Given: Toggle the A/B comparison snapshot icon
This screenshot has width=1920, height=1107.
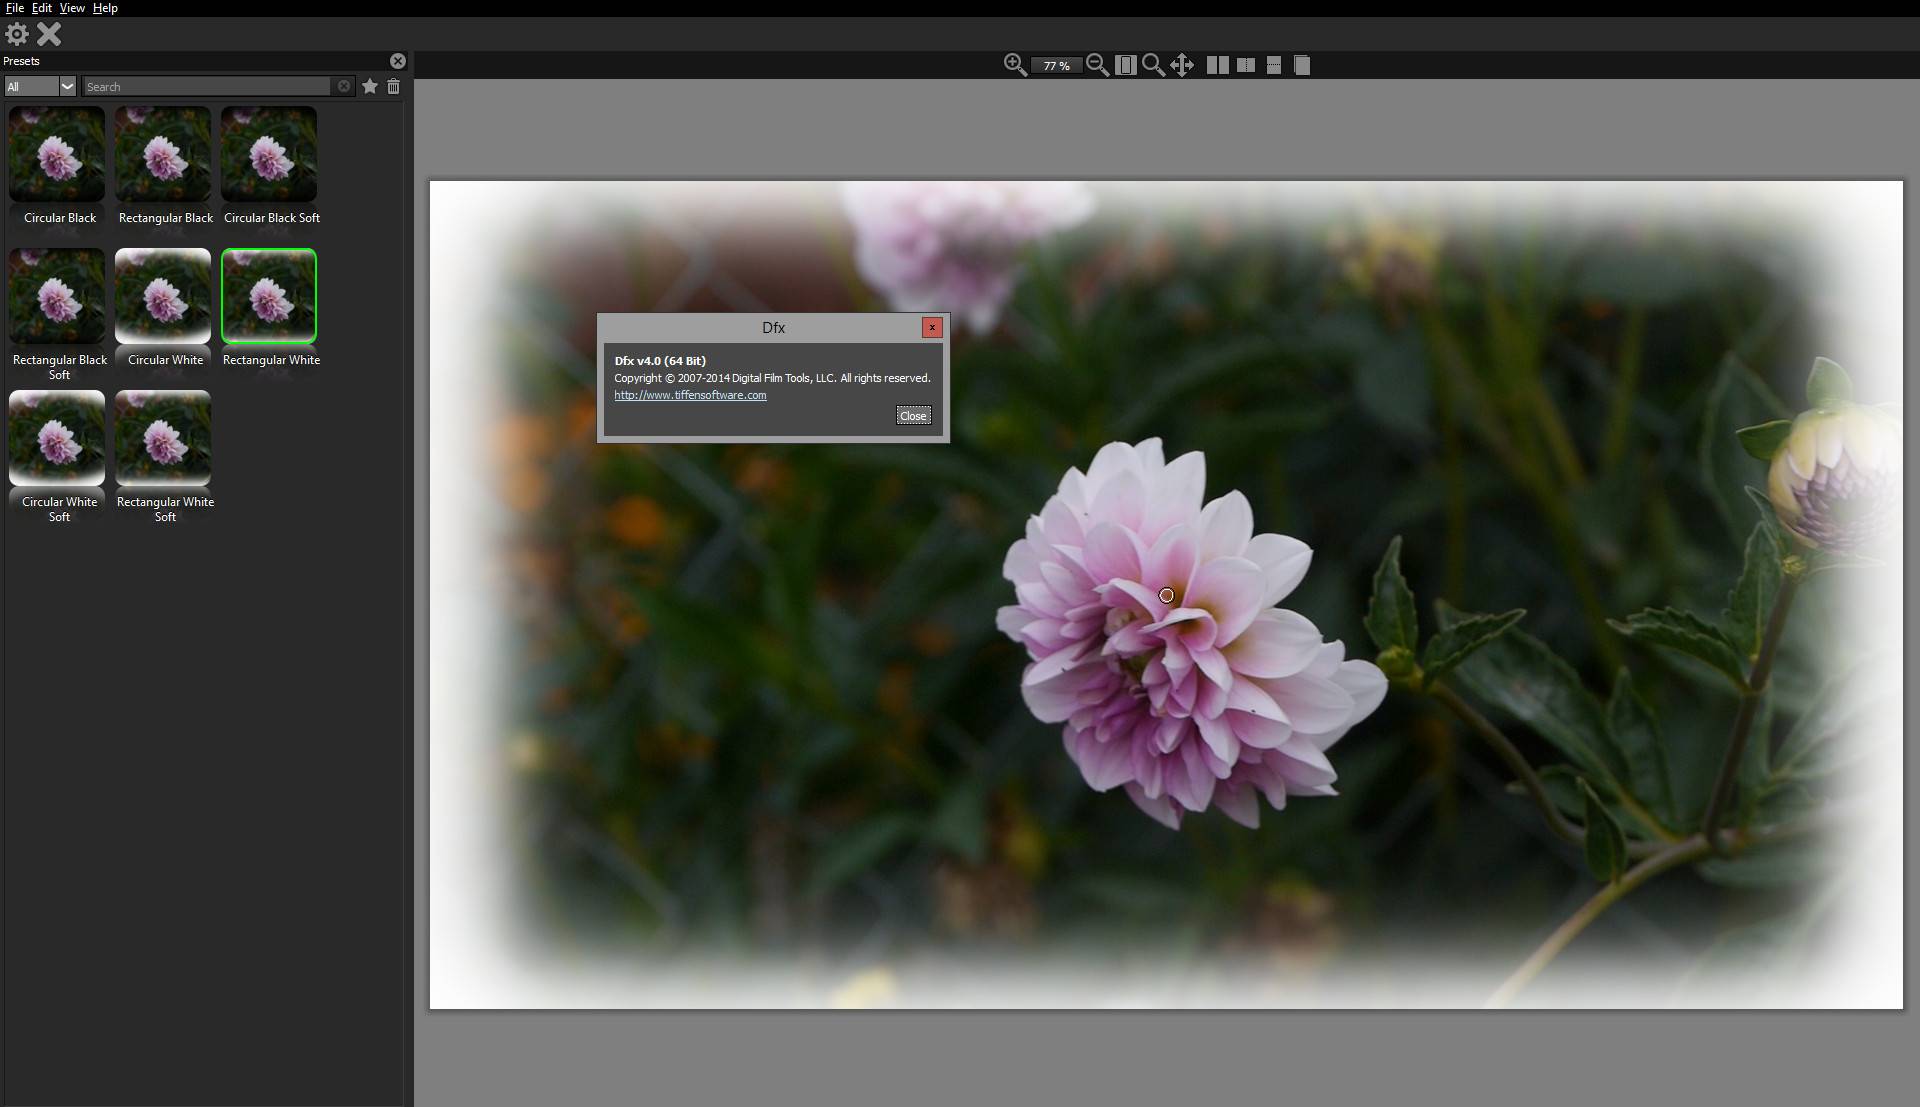Looking at the screenshot, I should [1301, 65].
